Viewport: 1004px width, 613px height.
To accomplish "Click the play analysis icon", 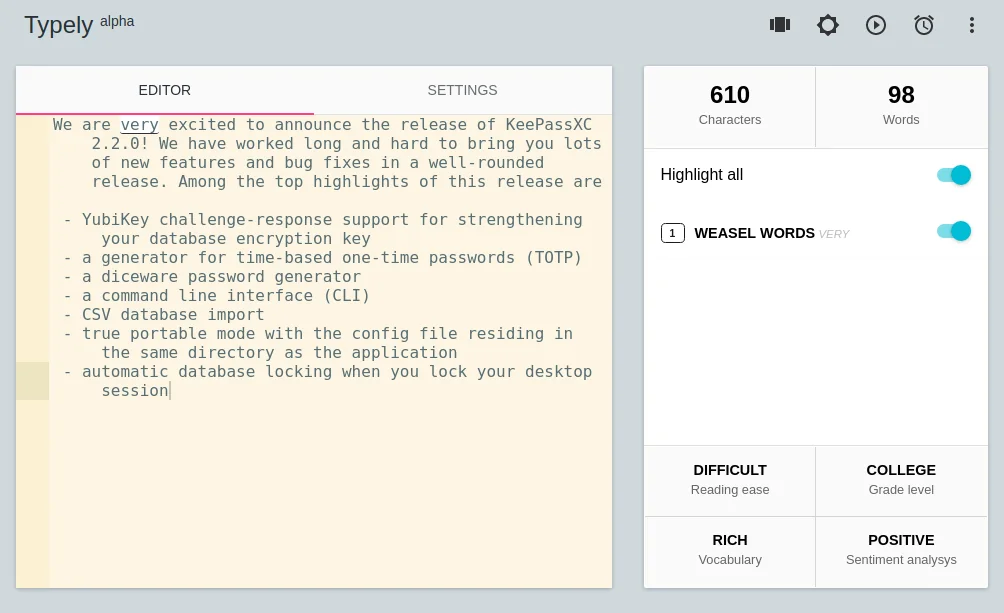I will [x=876, y=25].
